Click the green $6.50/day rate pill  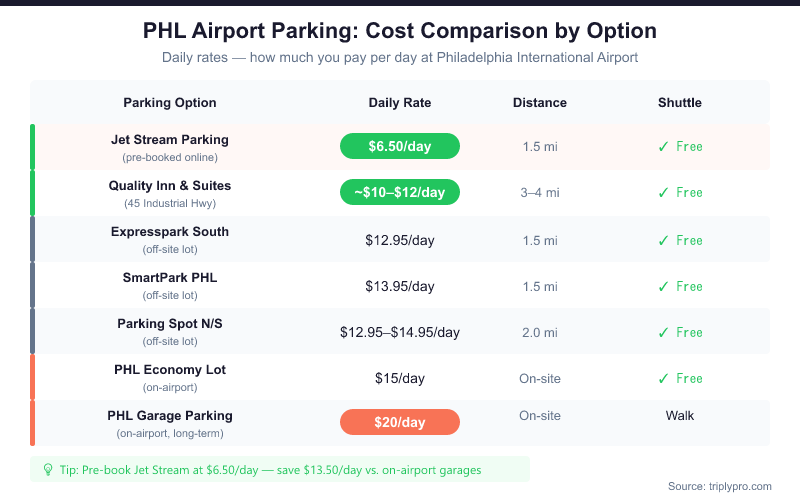pyautogui.click(x=400, y=146)
